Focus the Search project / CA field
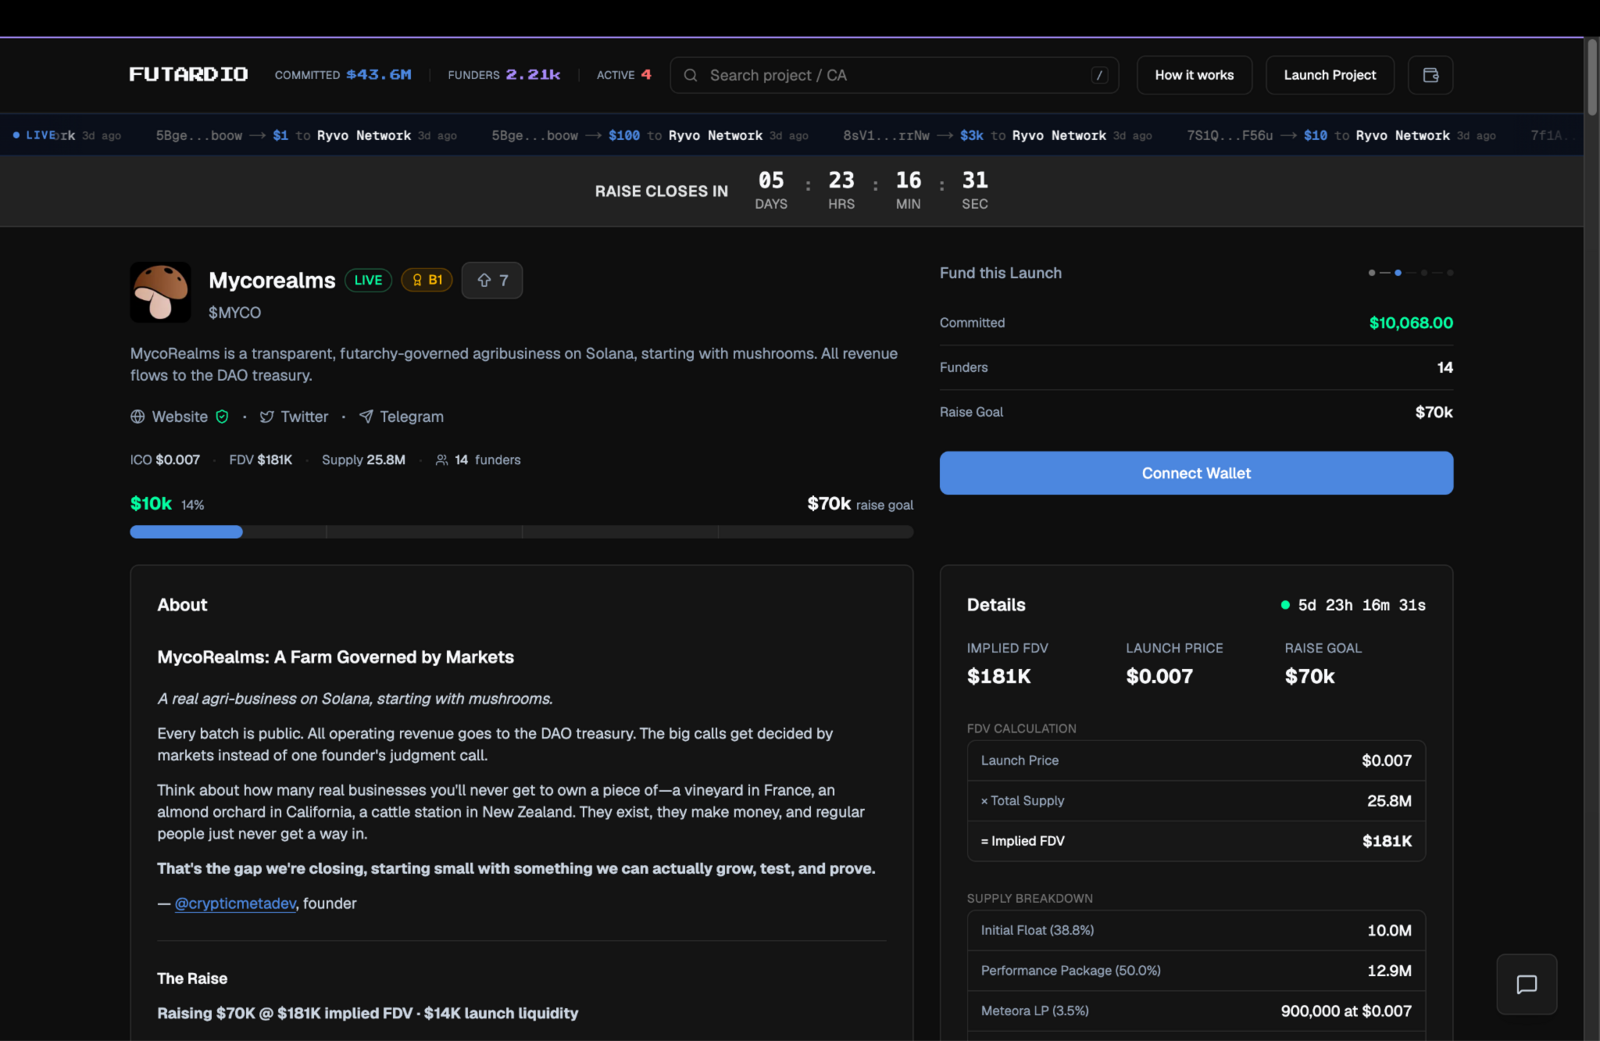Screen dimensions: 1600x1041 point(893,75)
